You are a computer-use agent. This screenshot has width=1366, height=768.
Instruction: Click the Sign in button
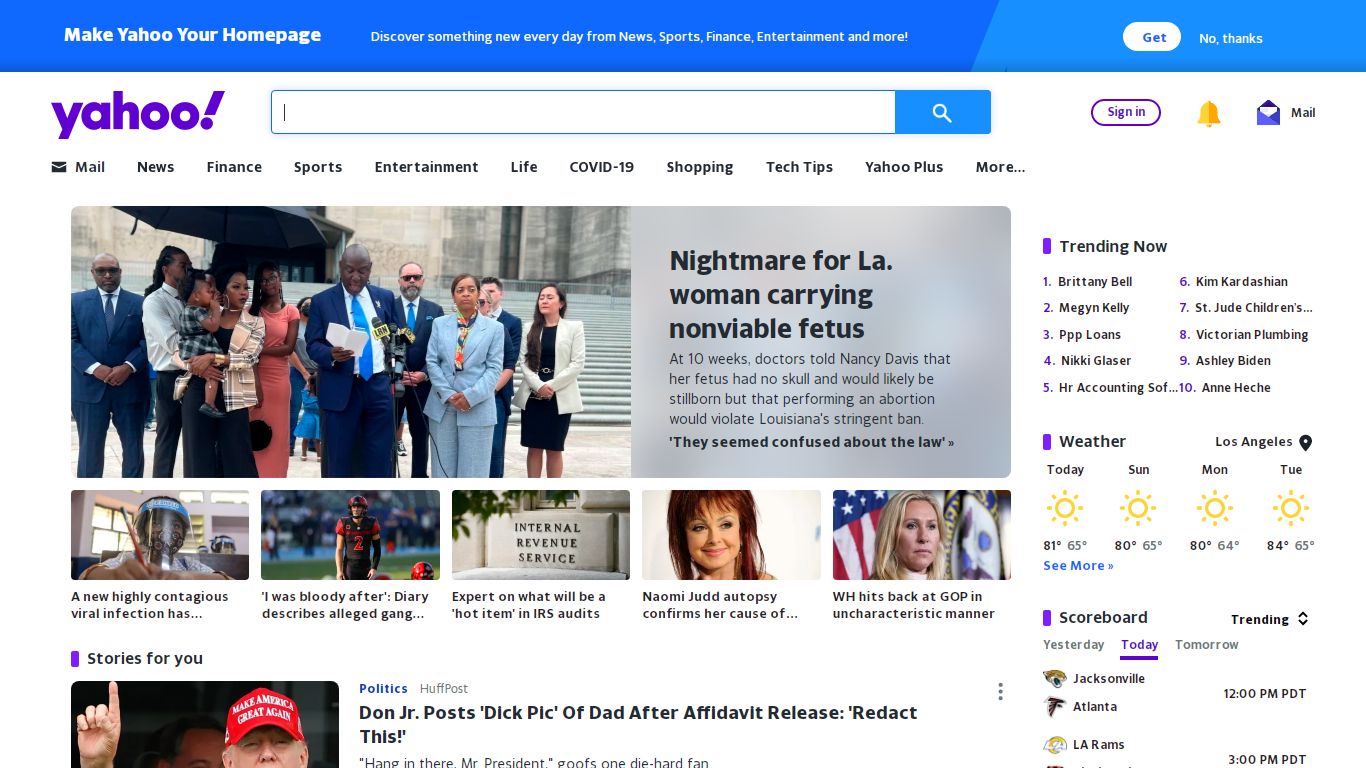(x=1126, y=112)
